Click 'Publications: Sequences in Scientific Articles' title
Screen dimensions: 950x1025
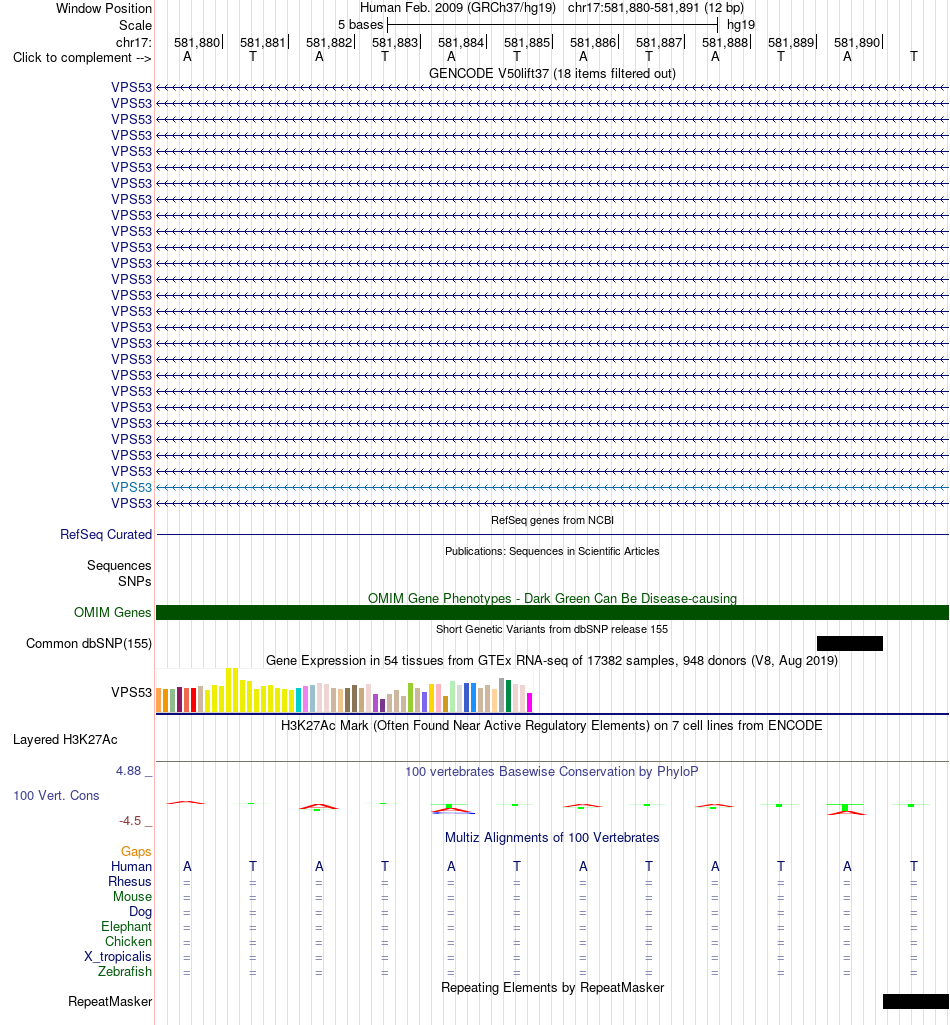pos(552,551)
